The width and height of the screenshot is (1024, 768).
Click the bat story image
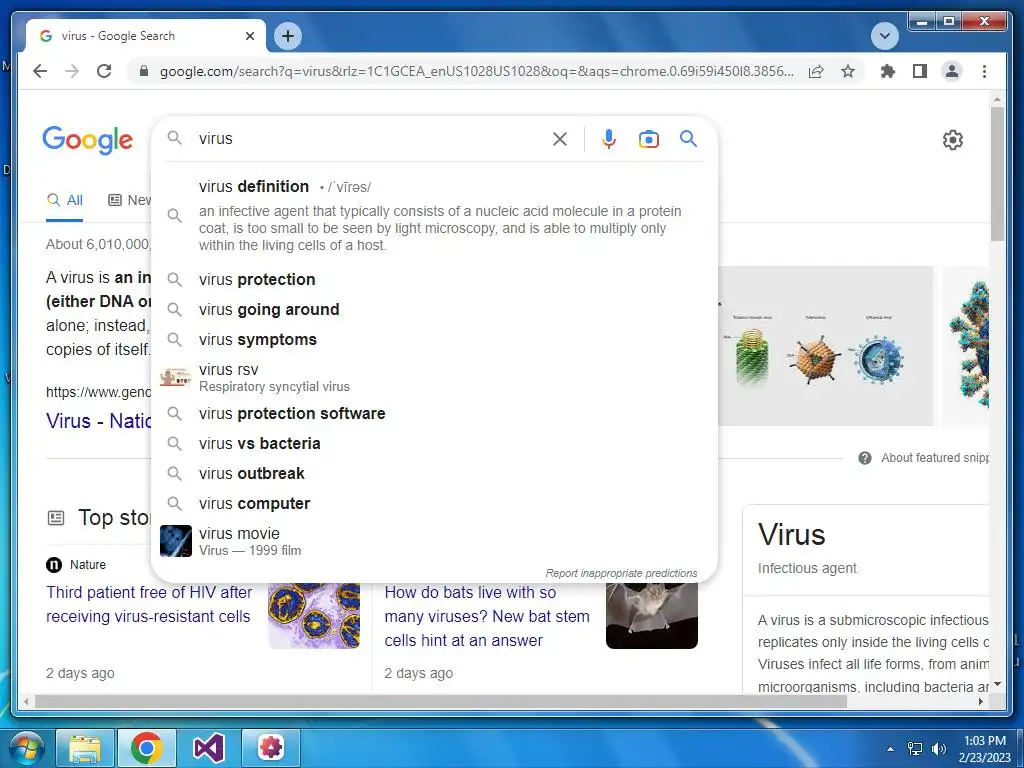pyautogui.click(x=652, y=615)
